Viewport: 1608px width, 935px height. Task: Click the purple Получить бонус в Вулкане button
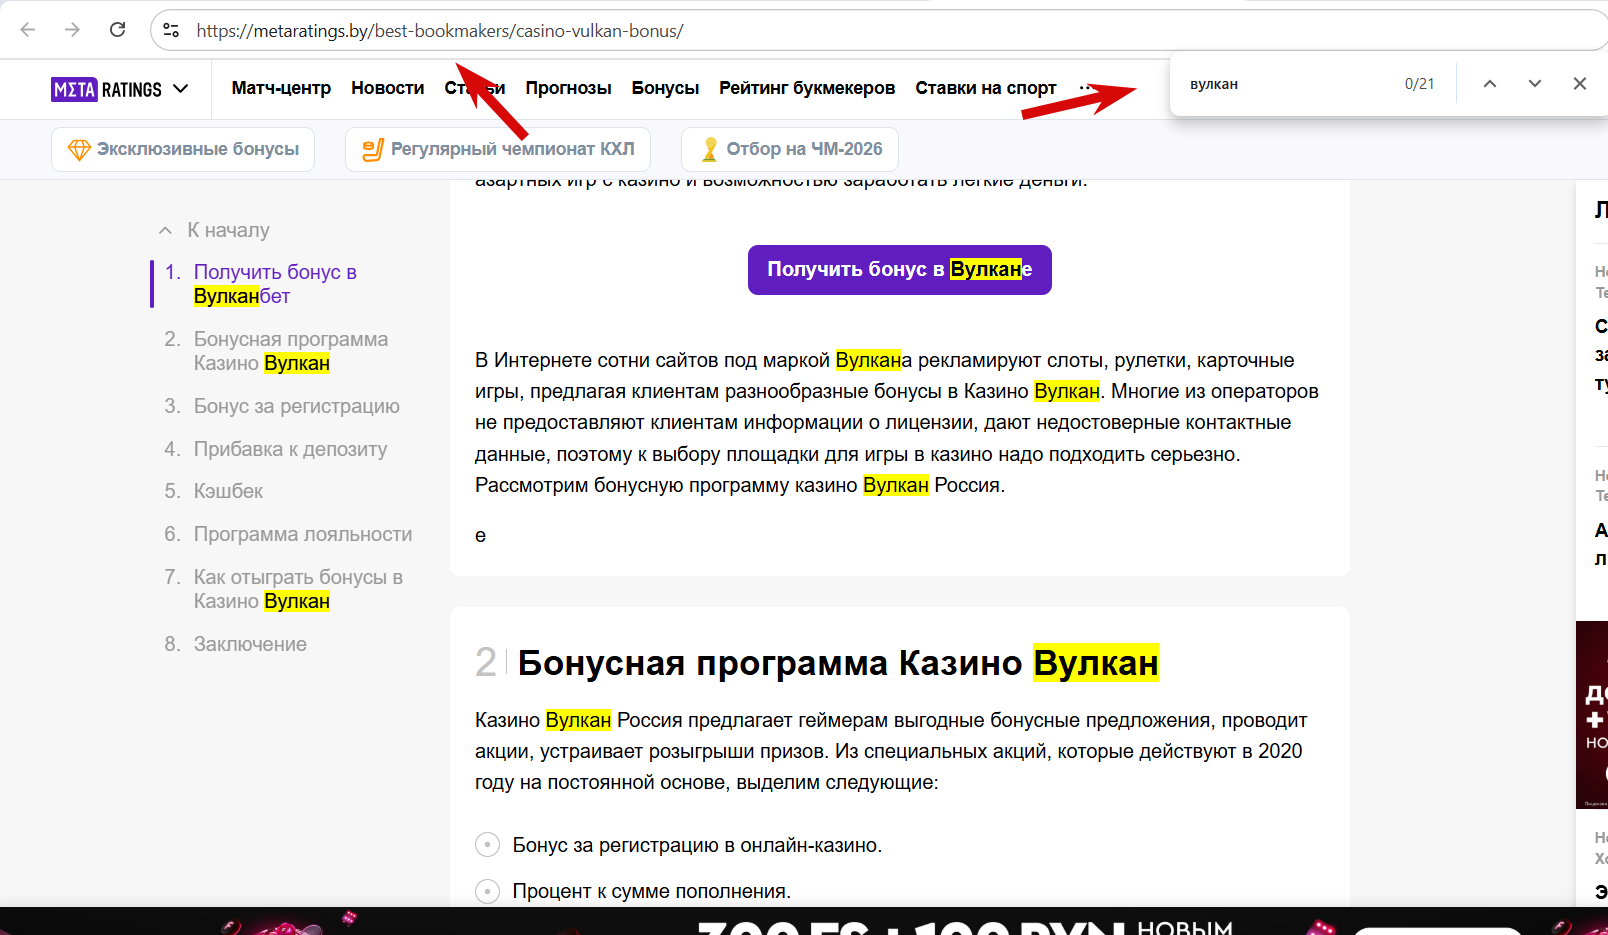tap(900, 270)
